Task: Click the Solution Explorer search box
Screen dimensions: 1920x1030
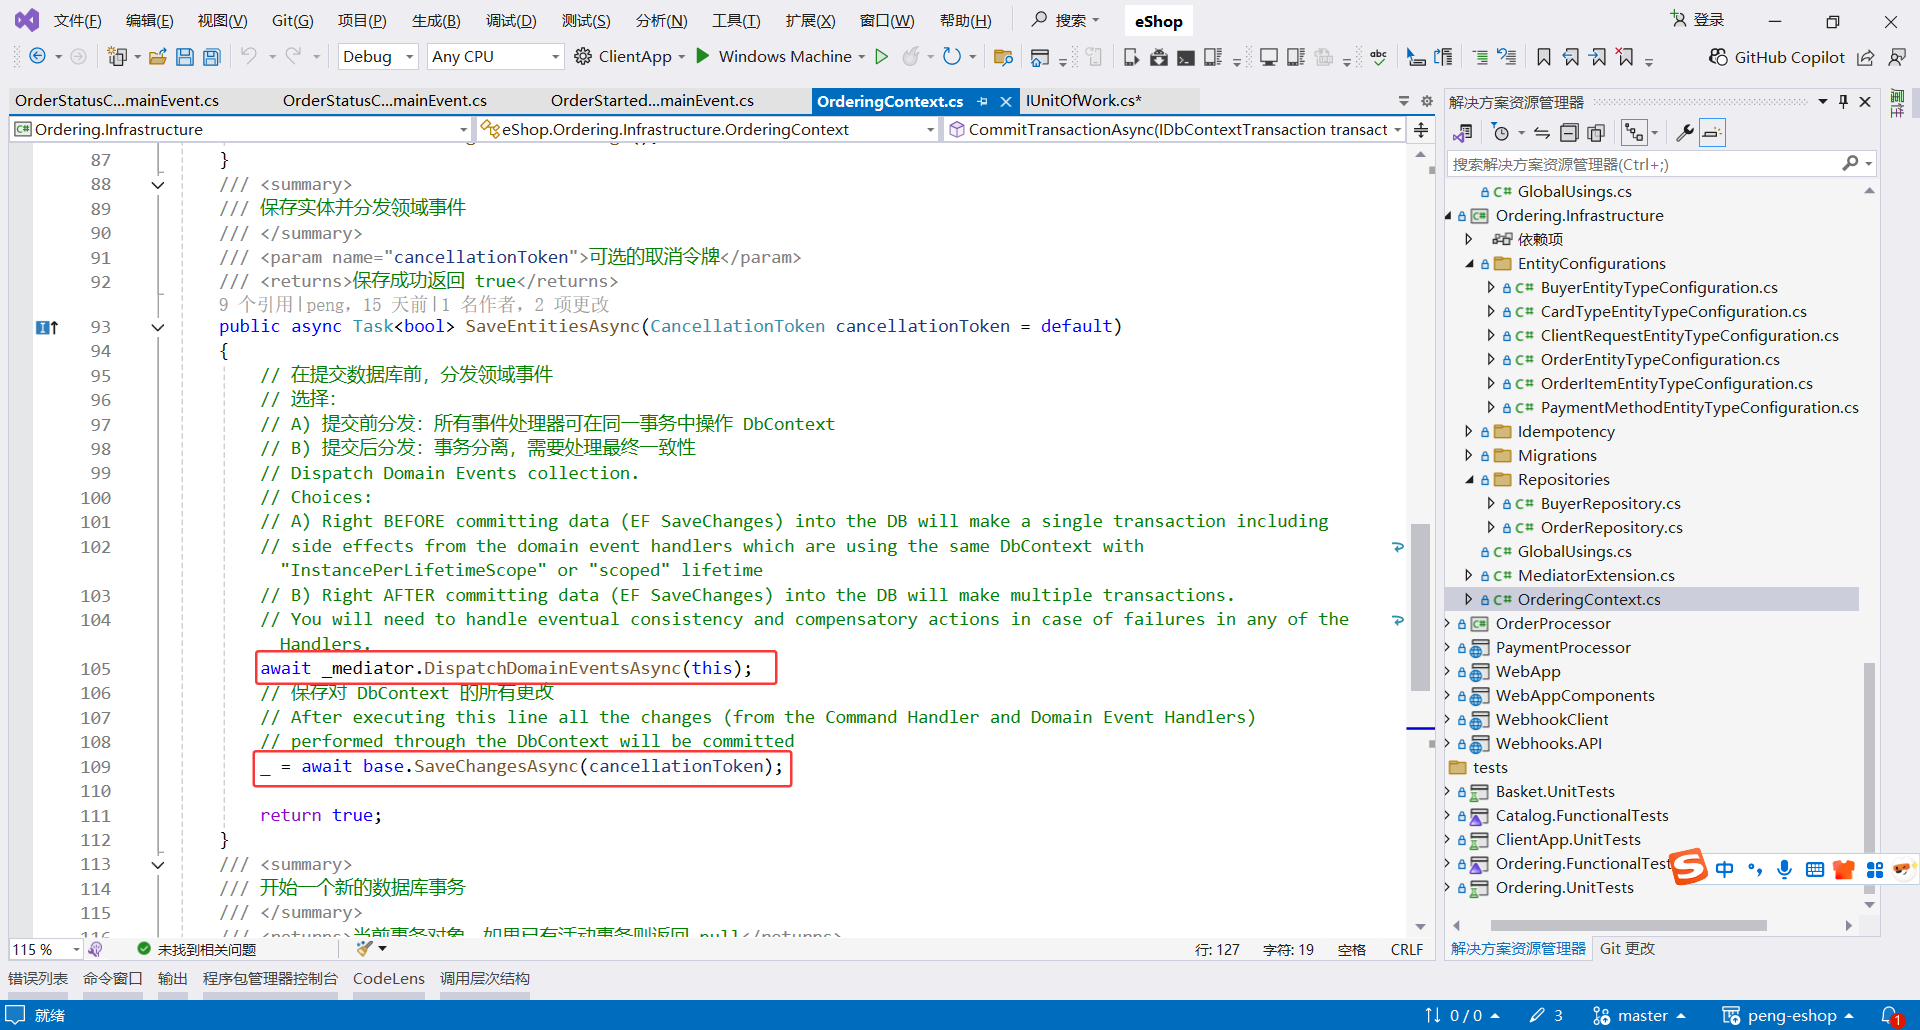Action: (x=1661, y=164)
